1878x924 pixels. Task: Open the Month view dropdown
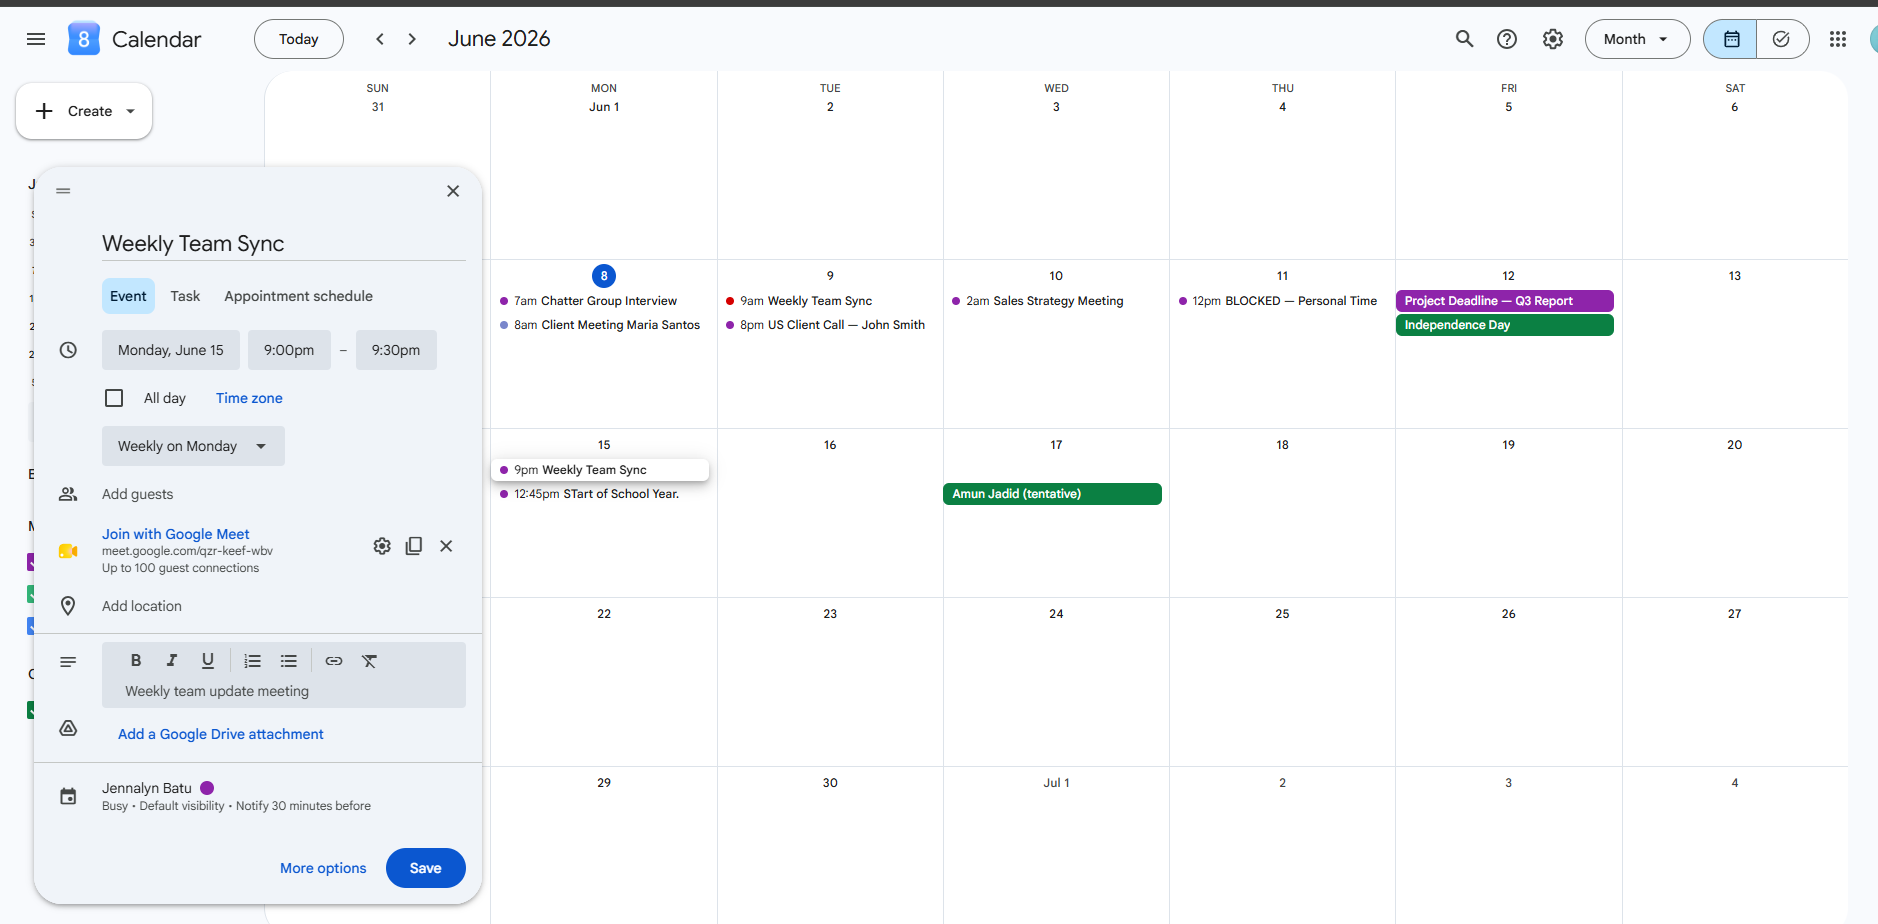click(x=1637, y=39)
